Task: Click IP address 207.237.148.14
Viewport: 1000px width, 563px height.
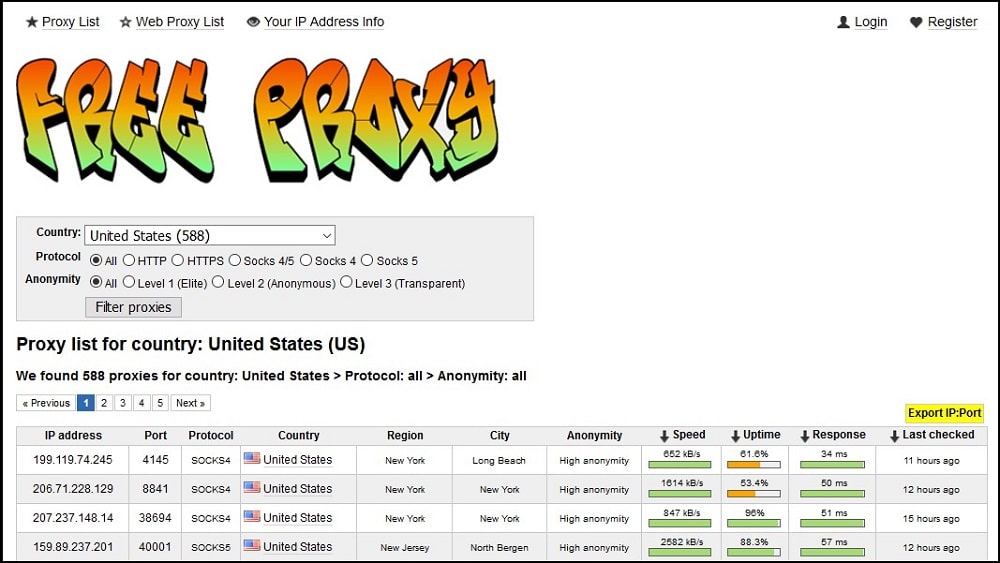Action: pyautogui.click(x=73, y=518)
